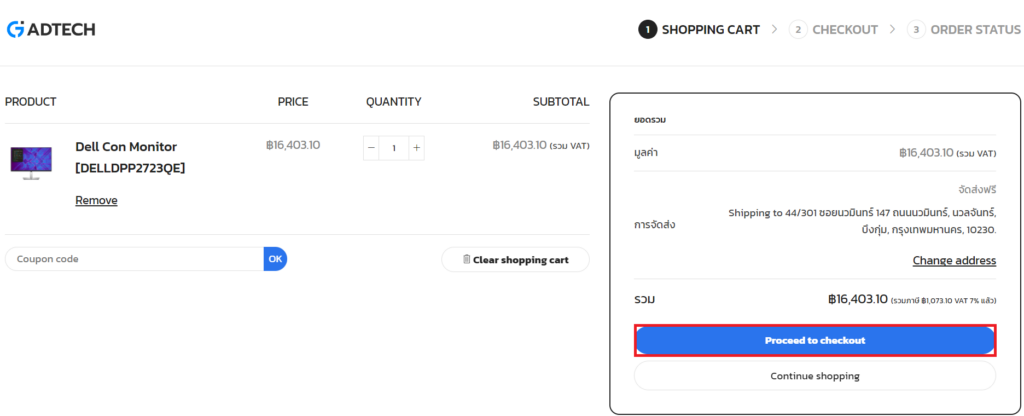Click Continue shopping
Viewport: 1024px width, 416px height.
tap(814, 376)
